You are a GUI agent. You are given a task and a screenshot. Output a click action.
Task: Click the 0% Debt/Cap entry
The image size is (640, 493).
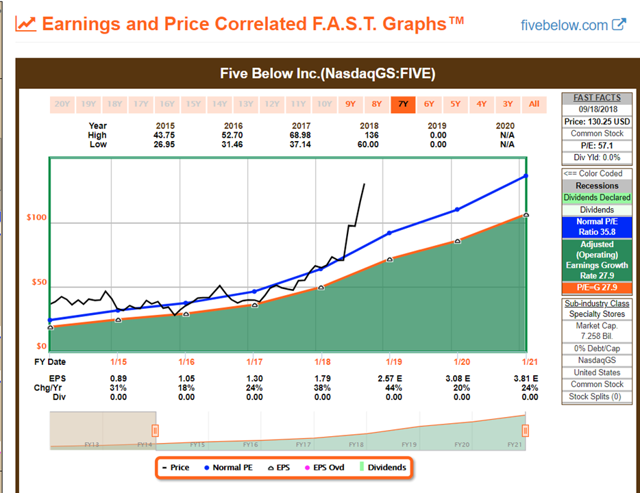tap(597, 349)
